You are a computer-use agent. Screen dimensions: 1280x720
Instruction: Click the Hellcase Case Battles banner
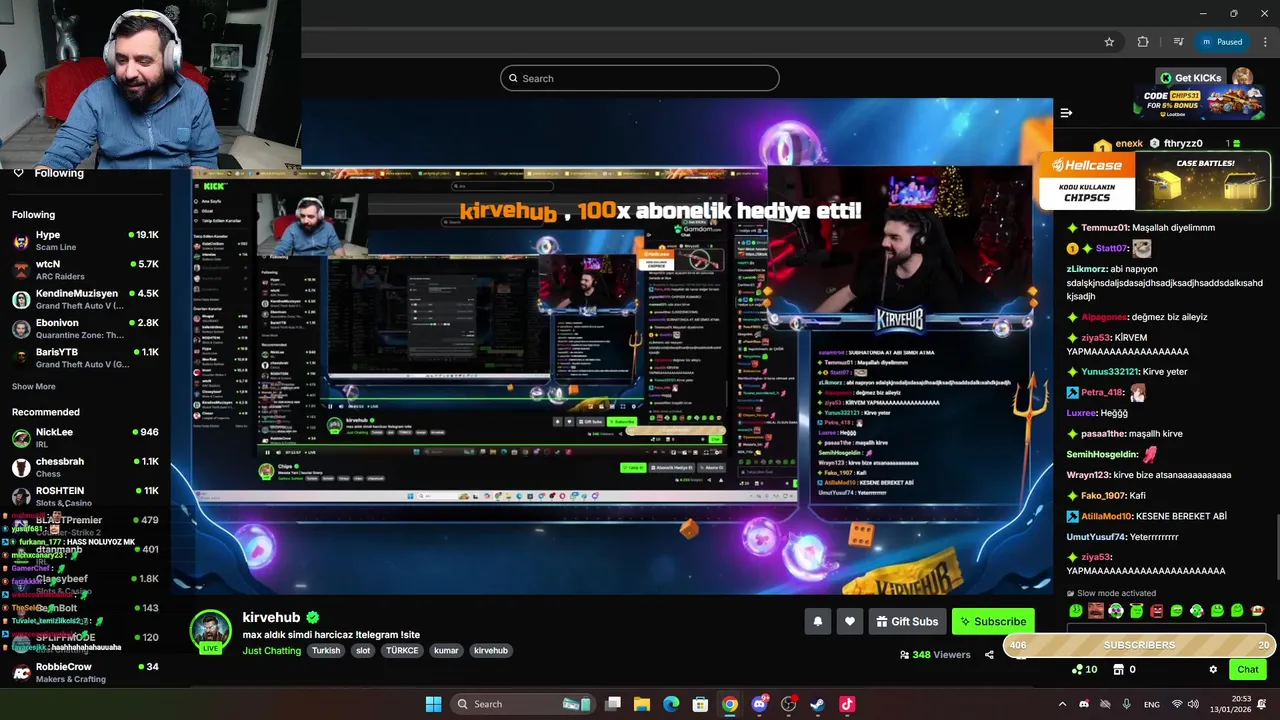[1154, 180]
